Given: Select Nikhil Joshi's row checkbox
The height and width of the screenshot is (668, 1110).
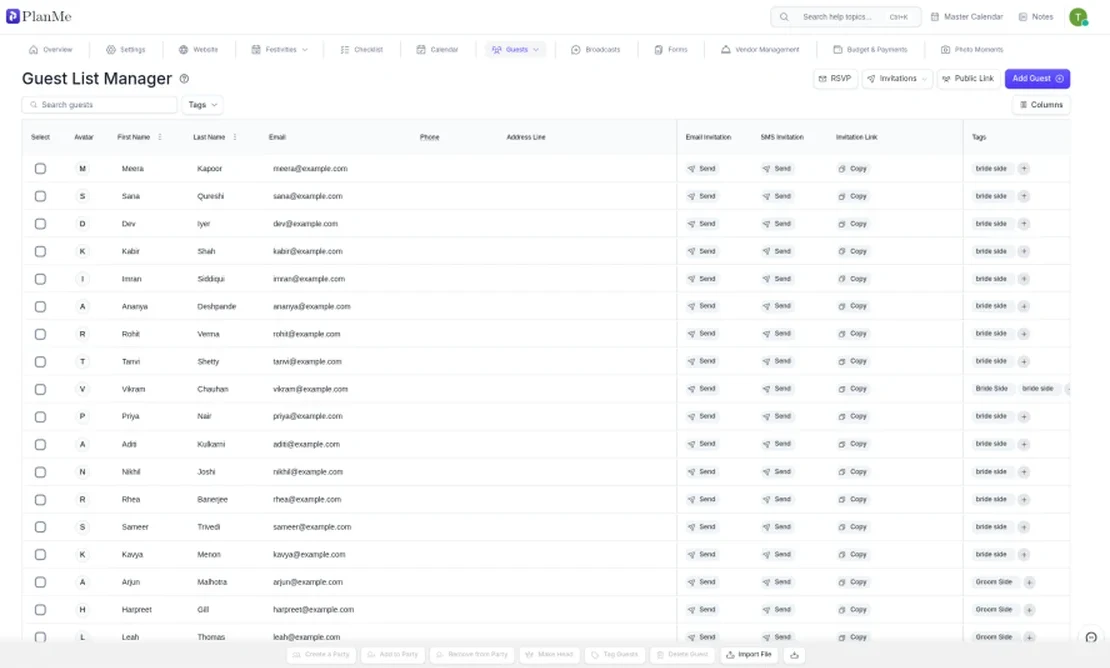Looking at the screenshot, I should pyautogui.click(x=40, y=472).
